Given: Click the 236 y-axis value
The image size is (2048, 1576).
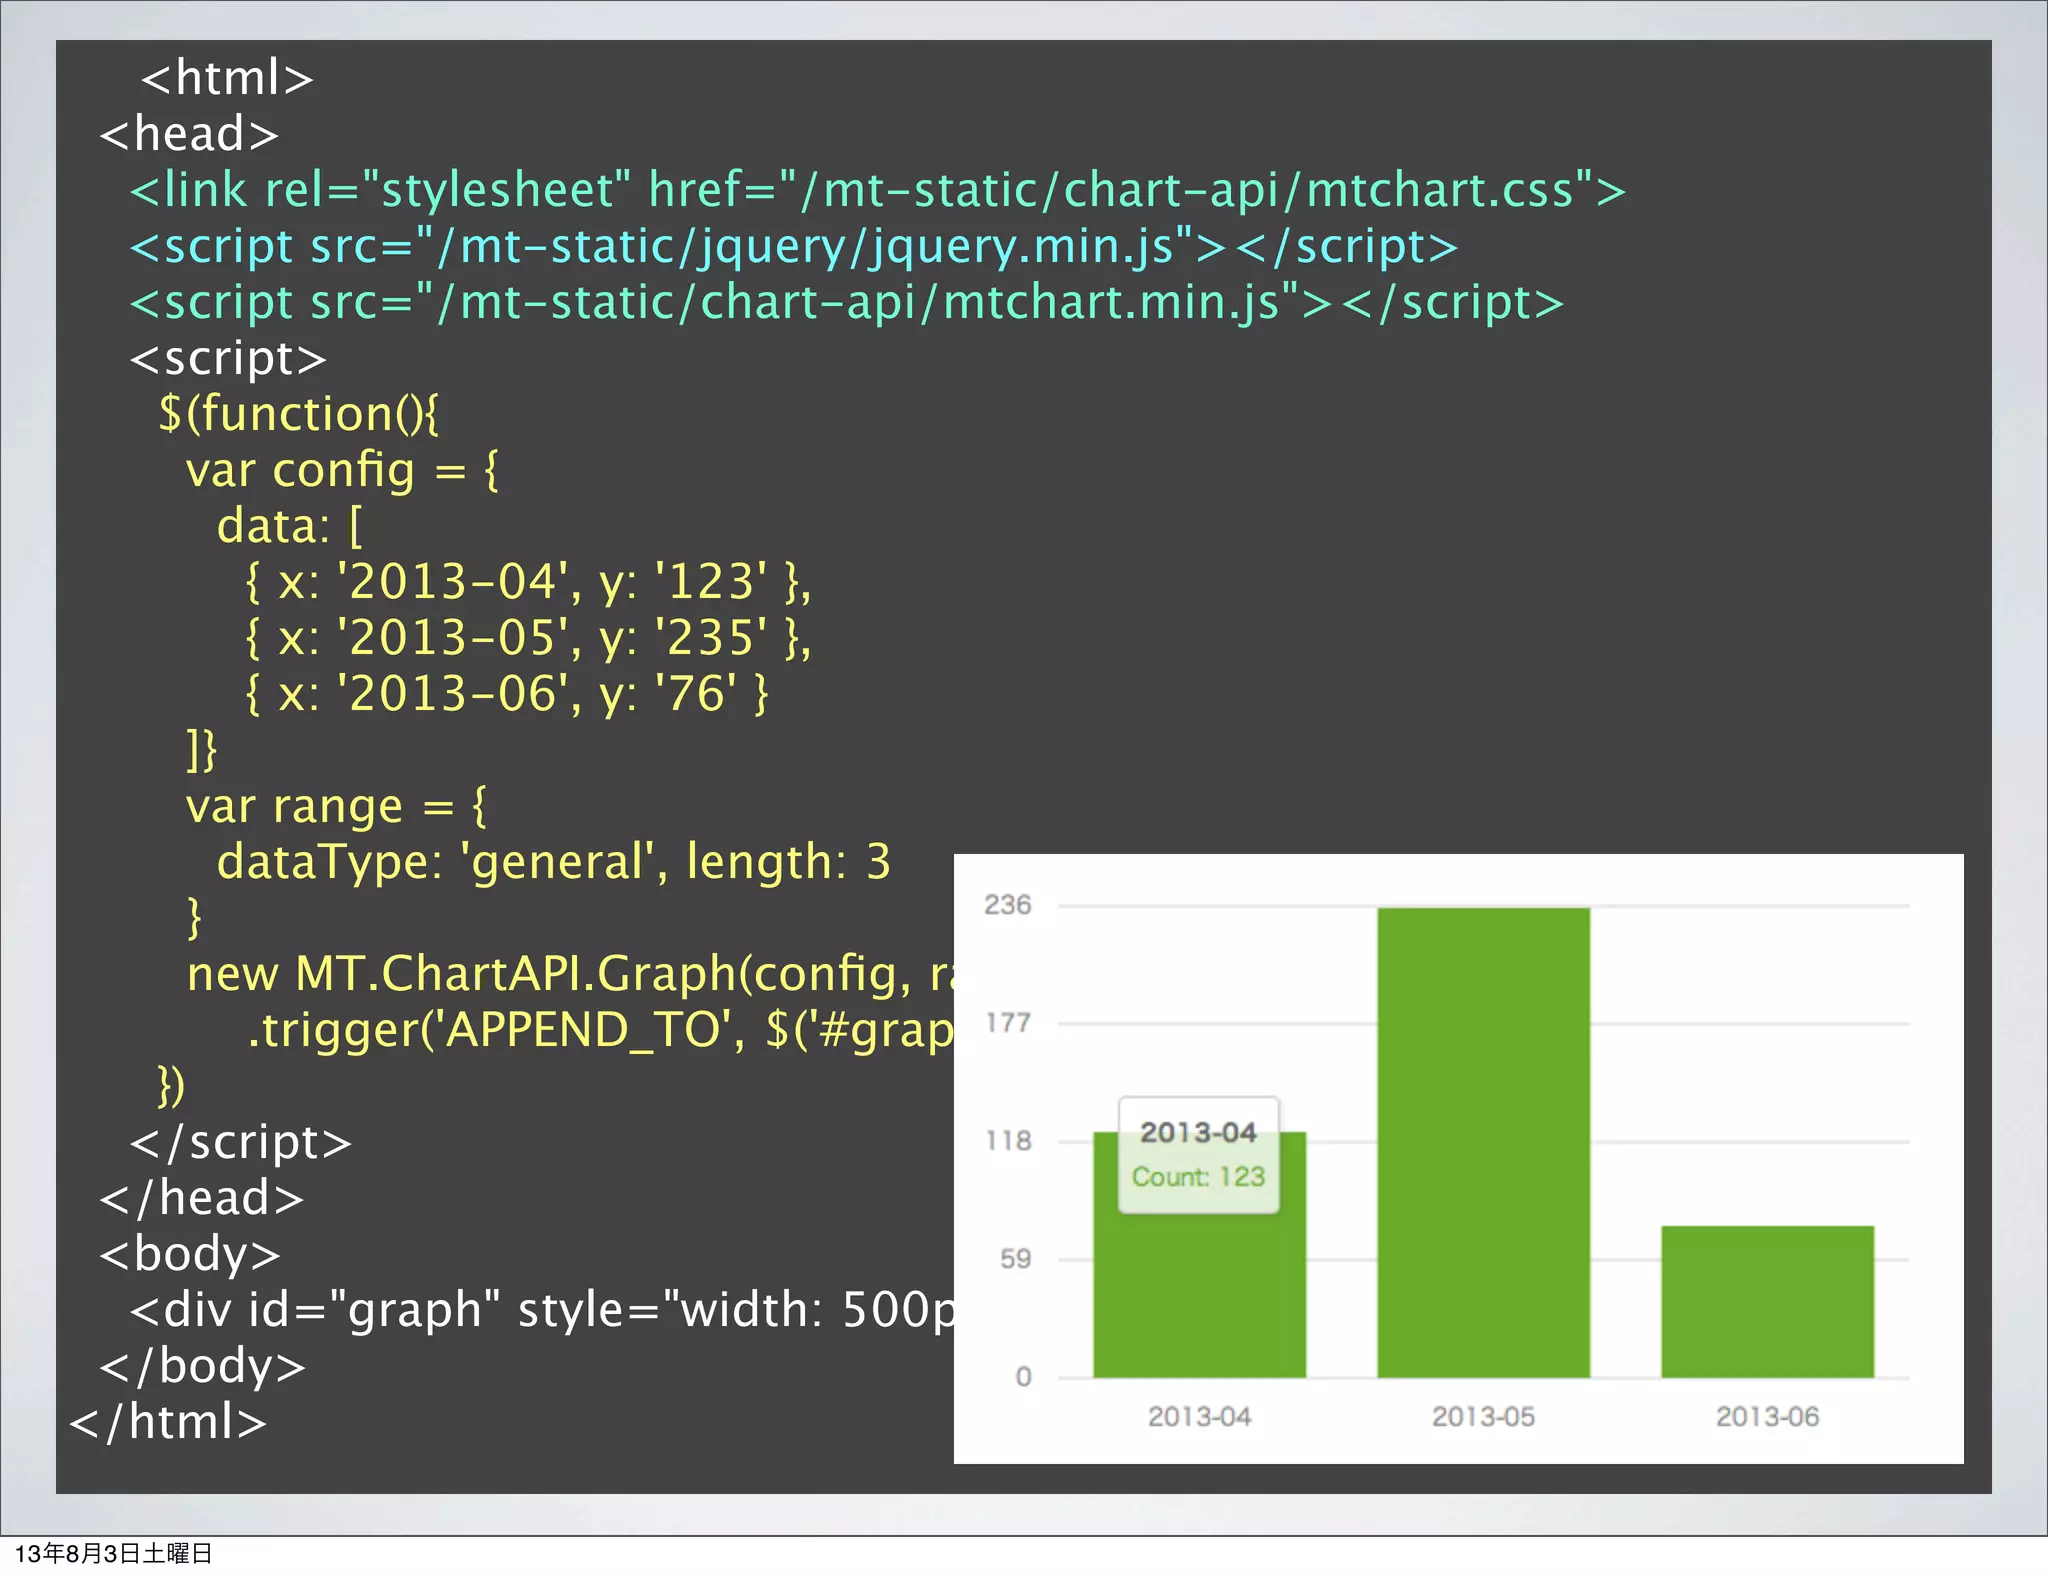Looking at the screenshot, I should [x=1007, y=905].
